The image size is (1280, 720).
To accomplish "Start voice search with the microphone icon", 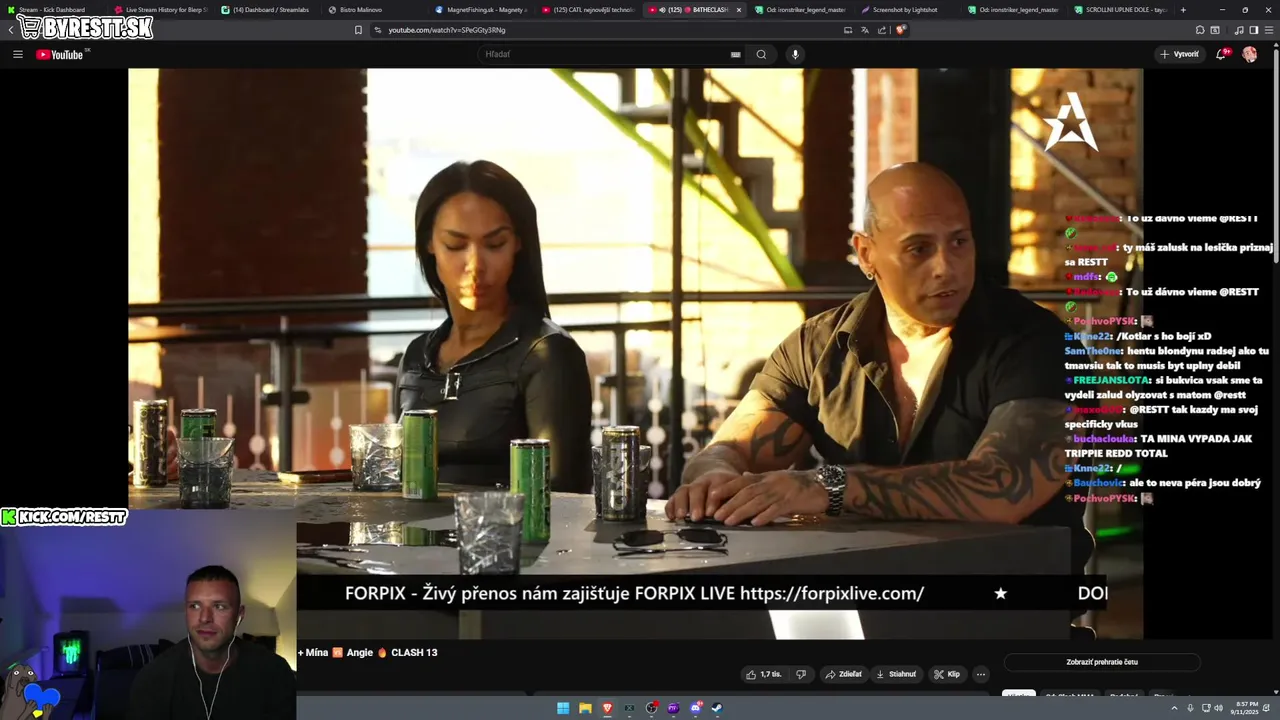I will (795, 54).
